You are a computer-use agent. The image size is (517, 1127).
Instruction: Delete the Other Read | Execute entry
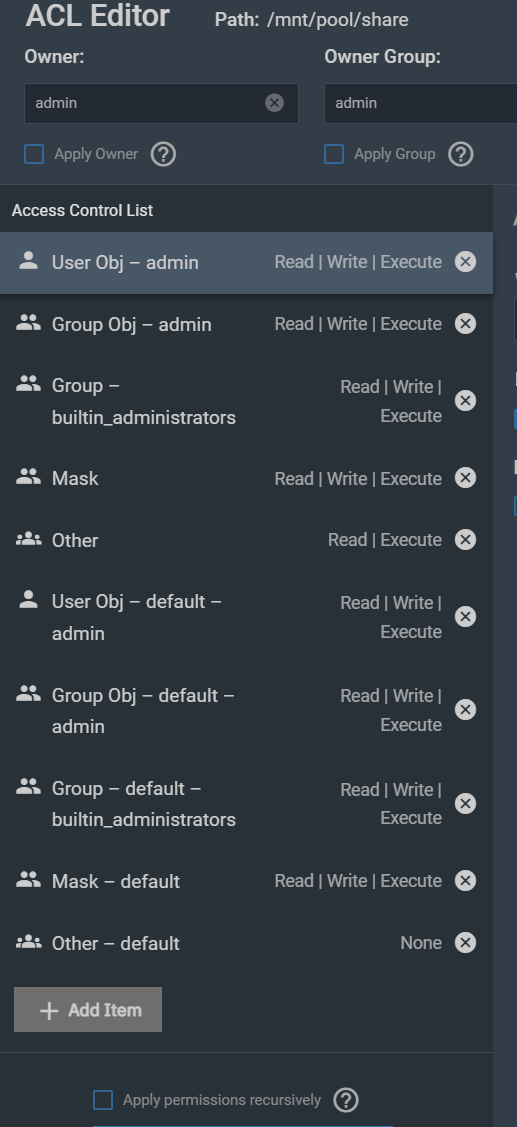point(465,540)
